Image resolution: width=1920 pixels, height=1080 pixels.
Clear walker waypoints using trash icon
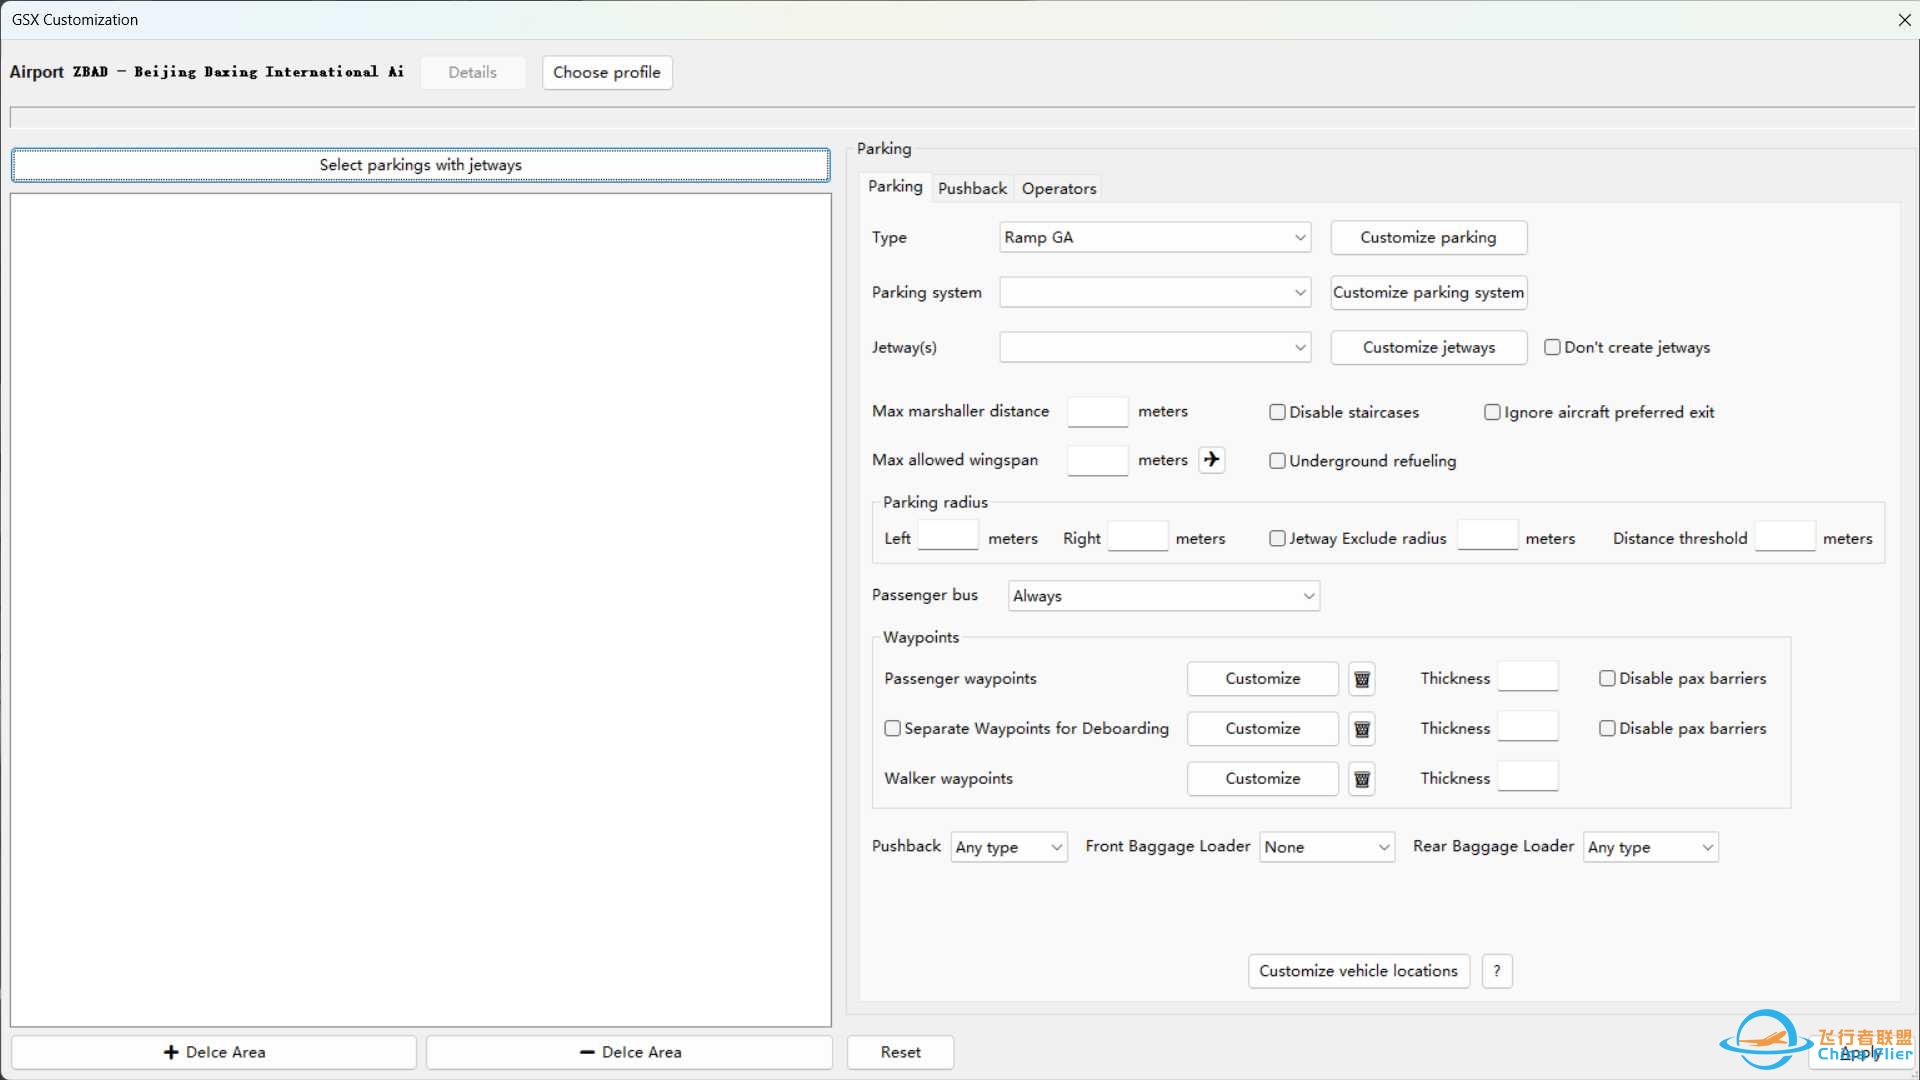1361,779
